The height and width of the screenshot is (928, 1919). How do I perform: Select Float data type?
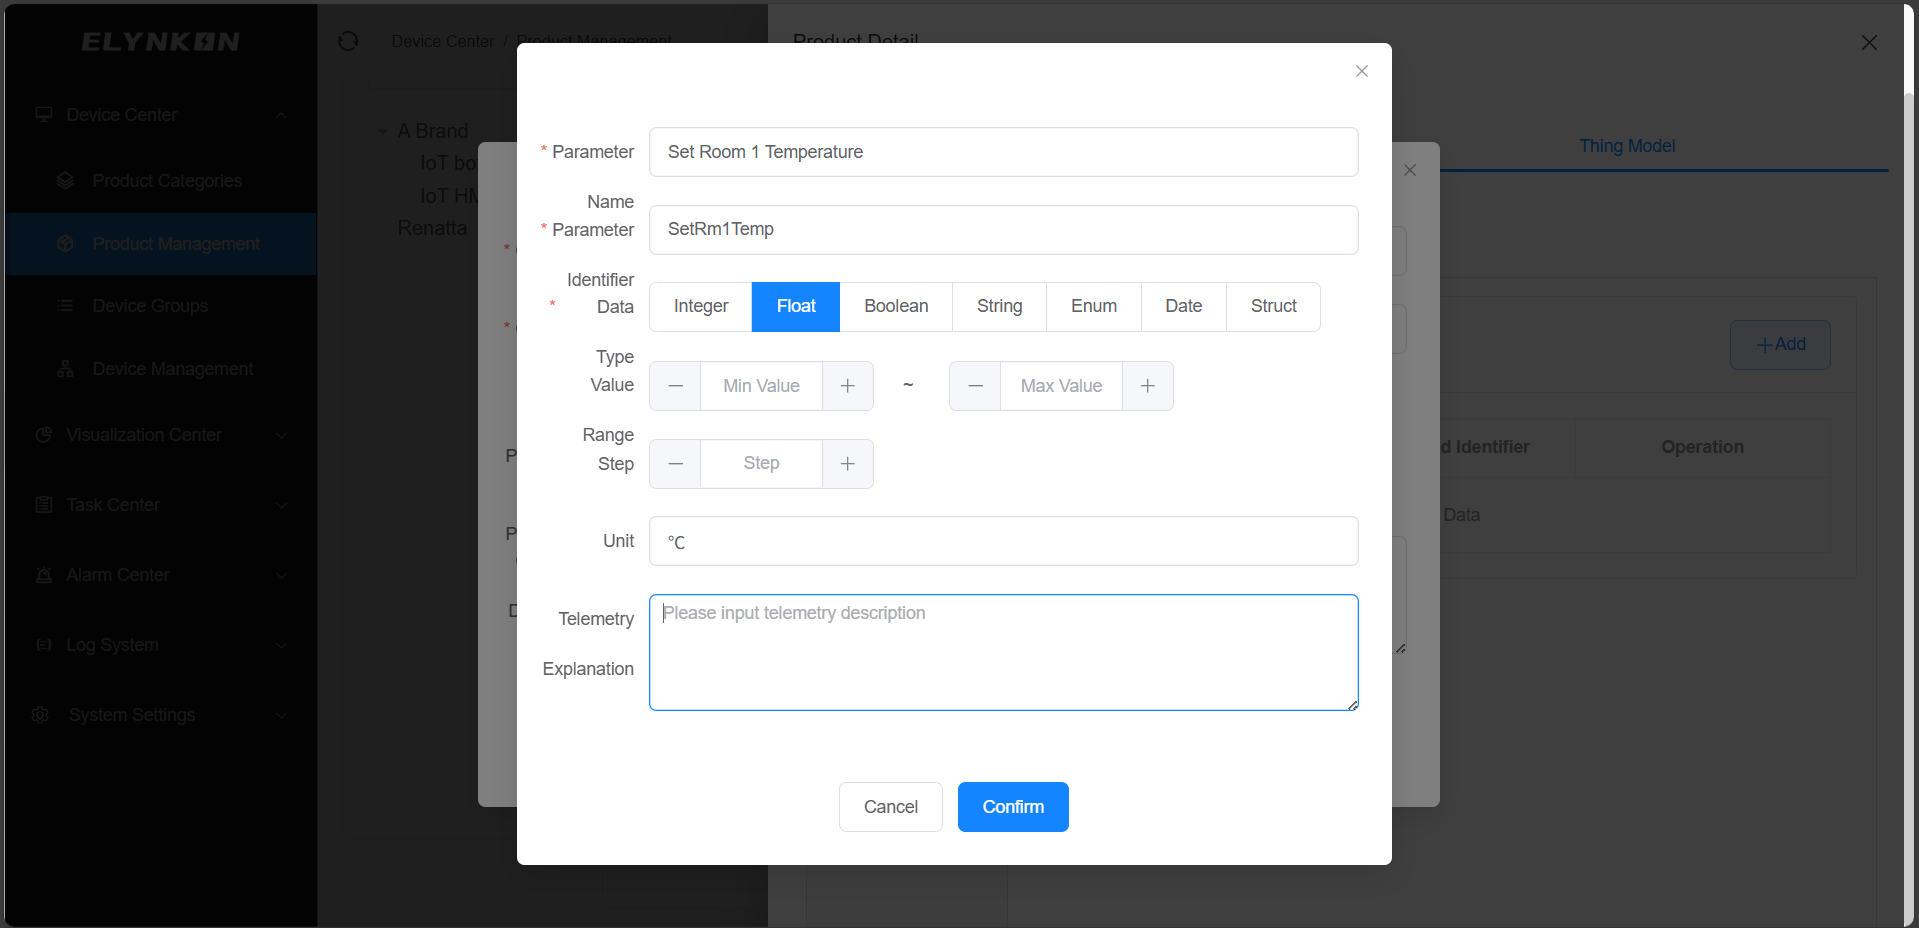pos(796,307)
